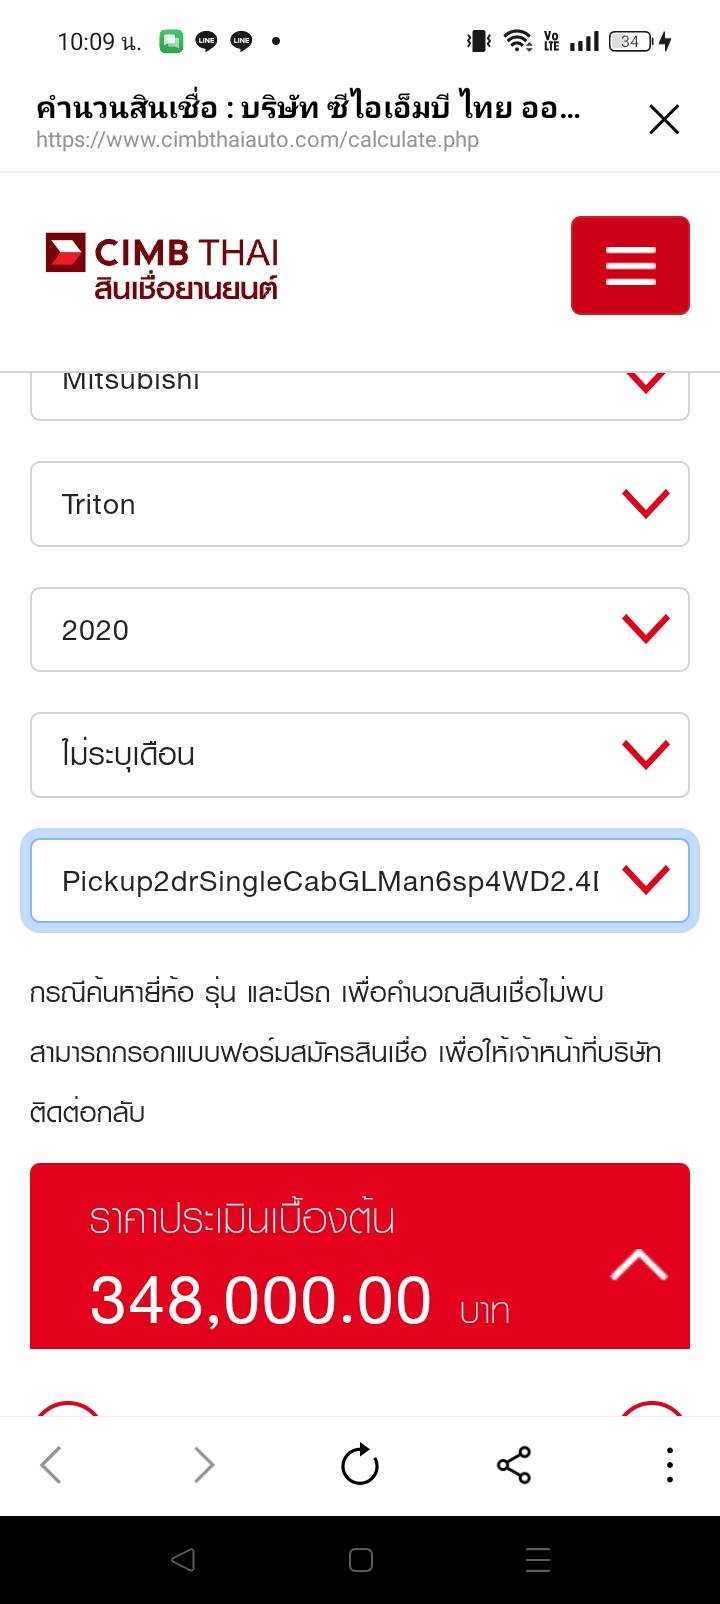This screenshot has height=1604, width=720.
Task: Collapse the ราคาประเมินเบื้องต้น panel arrow
Action: click(x=639, y=1266)
